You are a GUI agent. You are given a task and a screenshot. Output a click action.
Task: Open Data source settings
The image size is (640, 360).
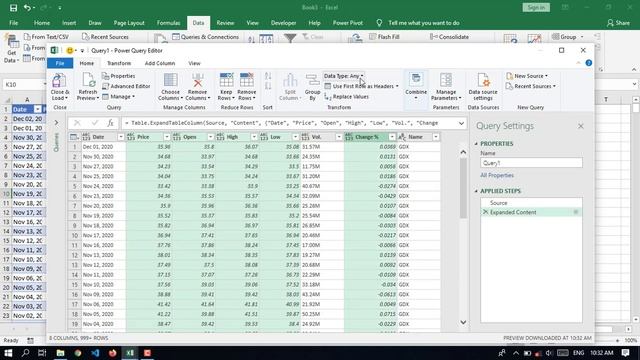483,87
